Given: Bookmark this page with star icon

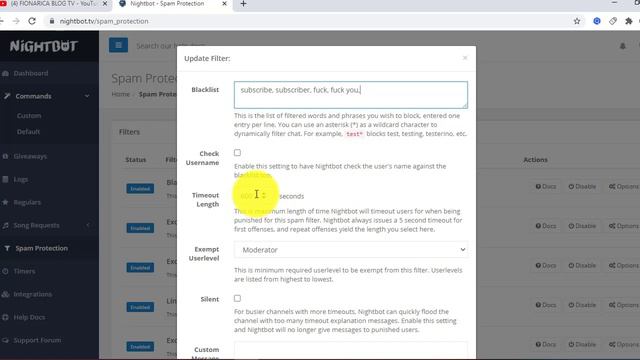Looking at the screenshot, I should coord(577,21).
